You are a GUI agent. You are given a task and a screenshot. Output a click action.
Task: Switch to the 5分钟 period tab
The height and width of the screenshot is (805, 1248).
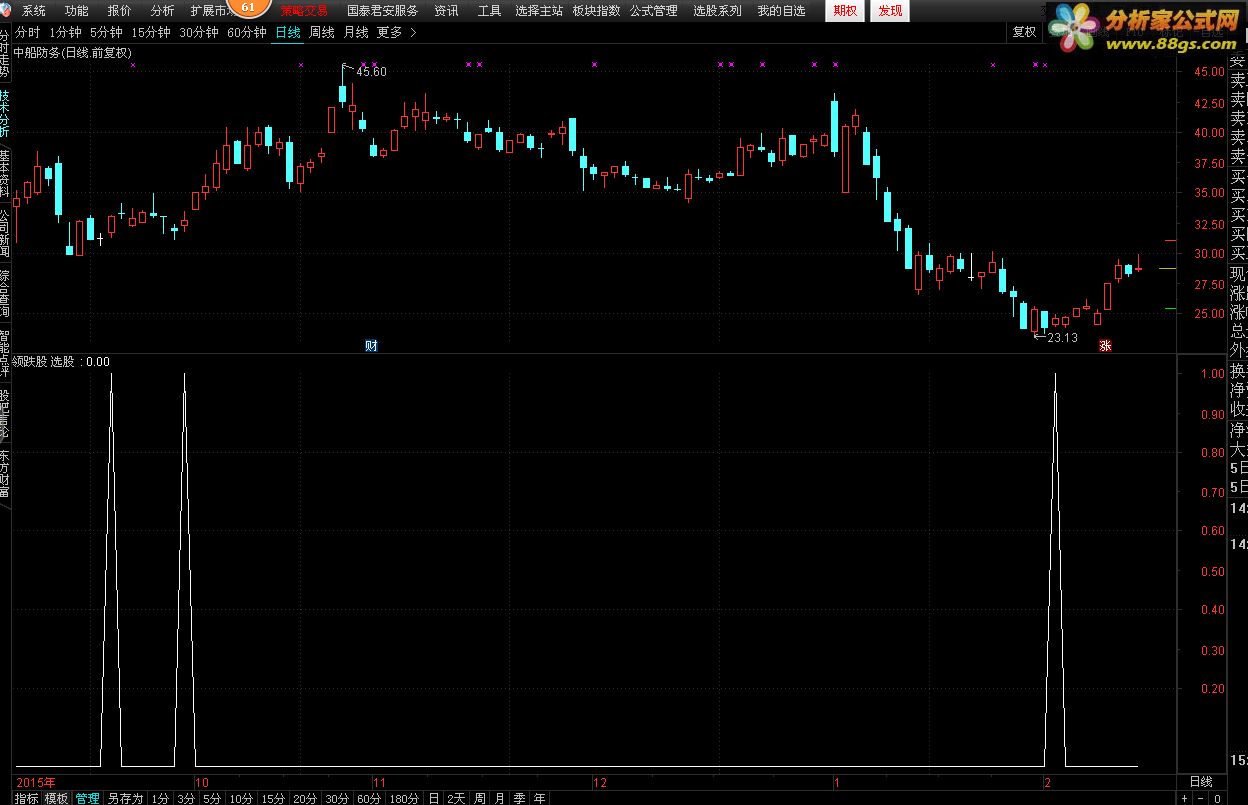point(106,32)
